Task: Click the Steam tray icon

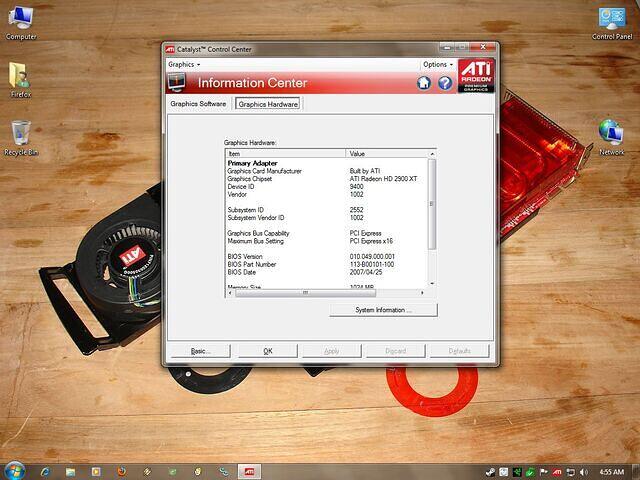Action: pos(490,472)
